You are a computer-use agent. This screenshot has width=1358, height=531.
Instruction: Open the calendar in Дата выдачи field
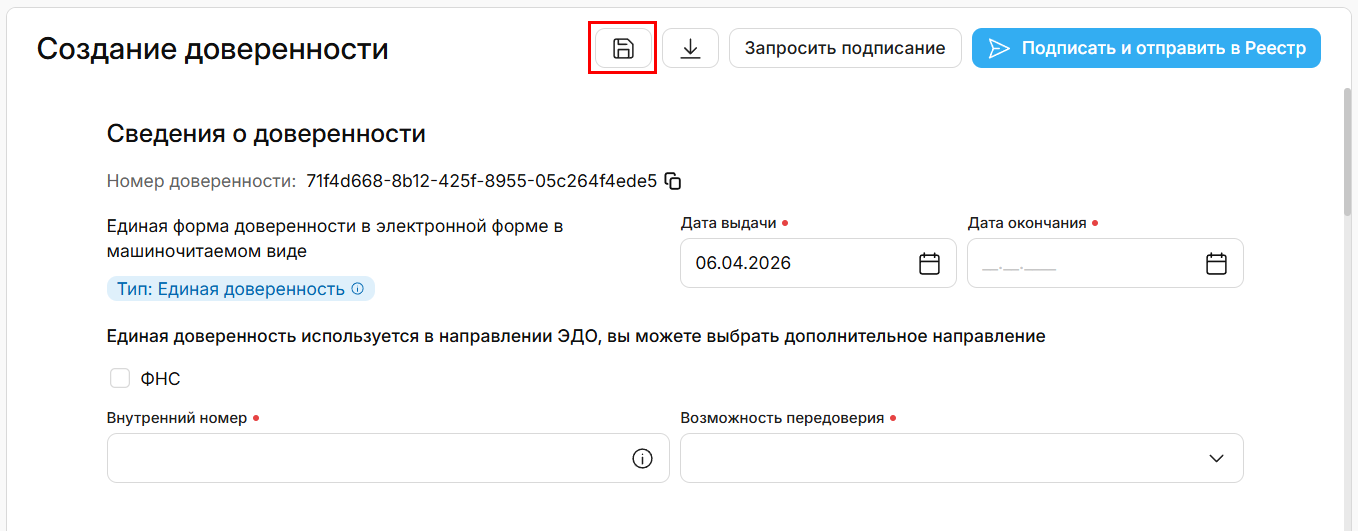[929, 263]
